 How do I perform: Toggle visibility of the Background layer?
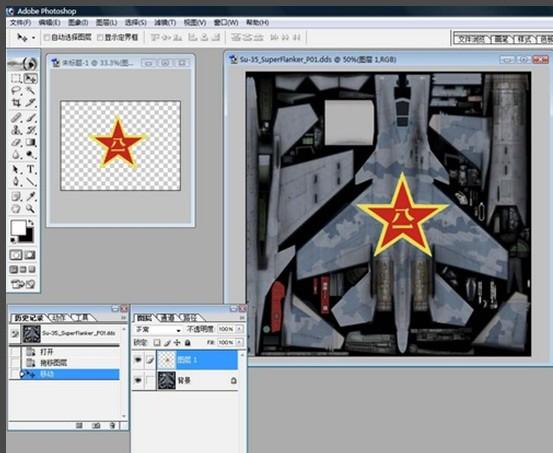pos(138,380)
